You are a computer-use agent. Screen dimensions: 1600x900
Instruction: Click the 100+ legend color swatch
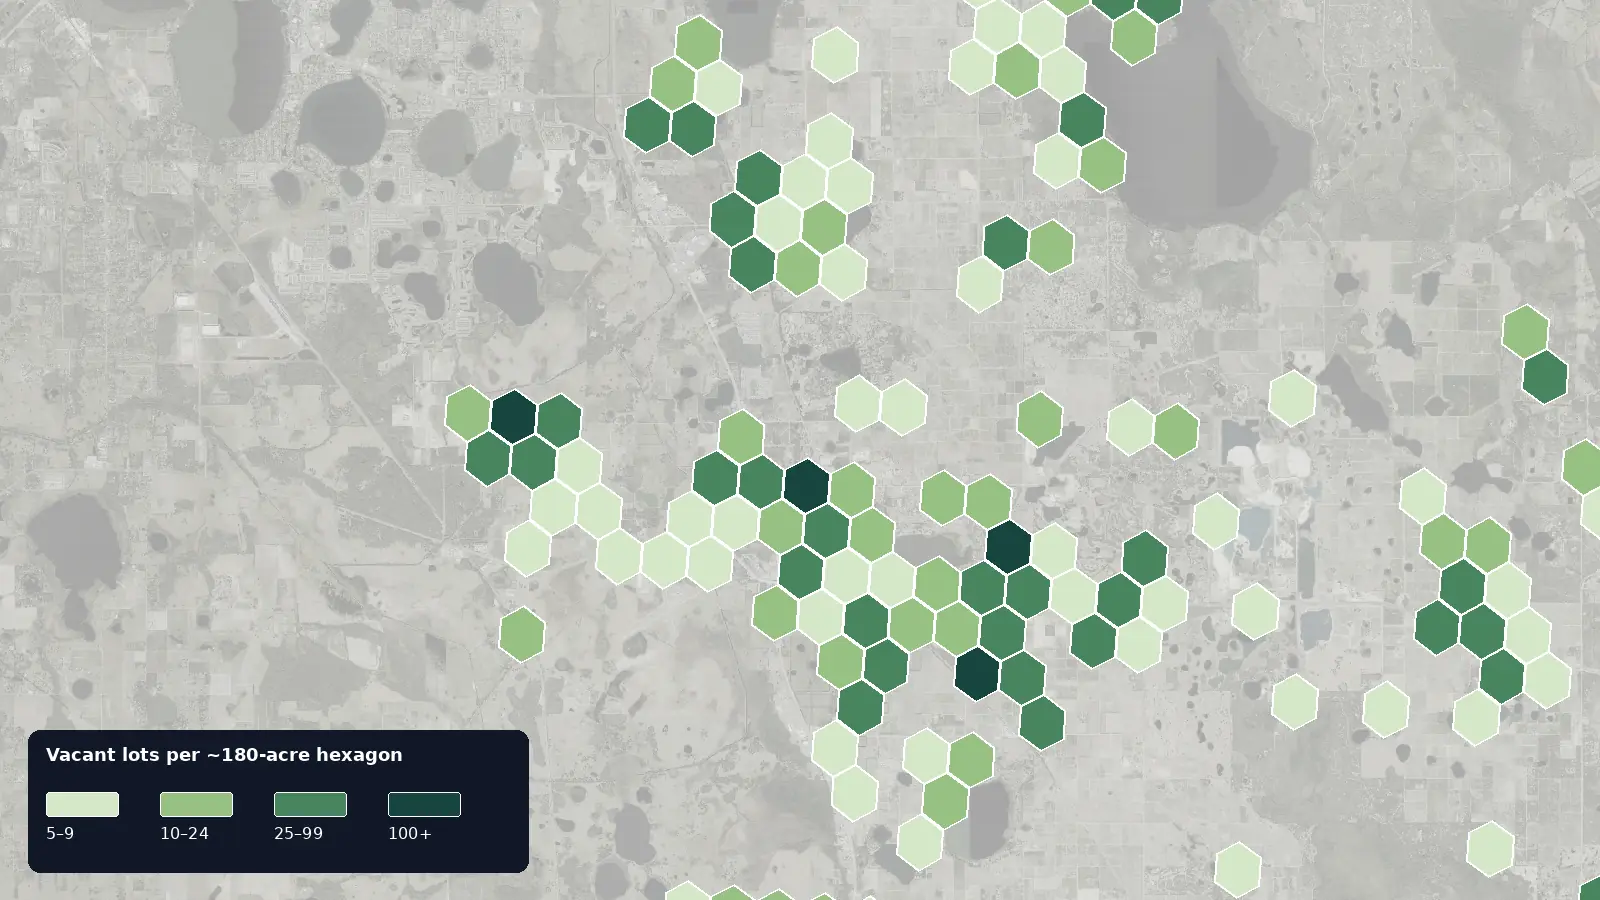[424, 804]
